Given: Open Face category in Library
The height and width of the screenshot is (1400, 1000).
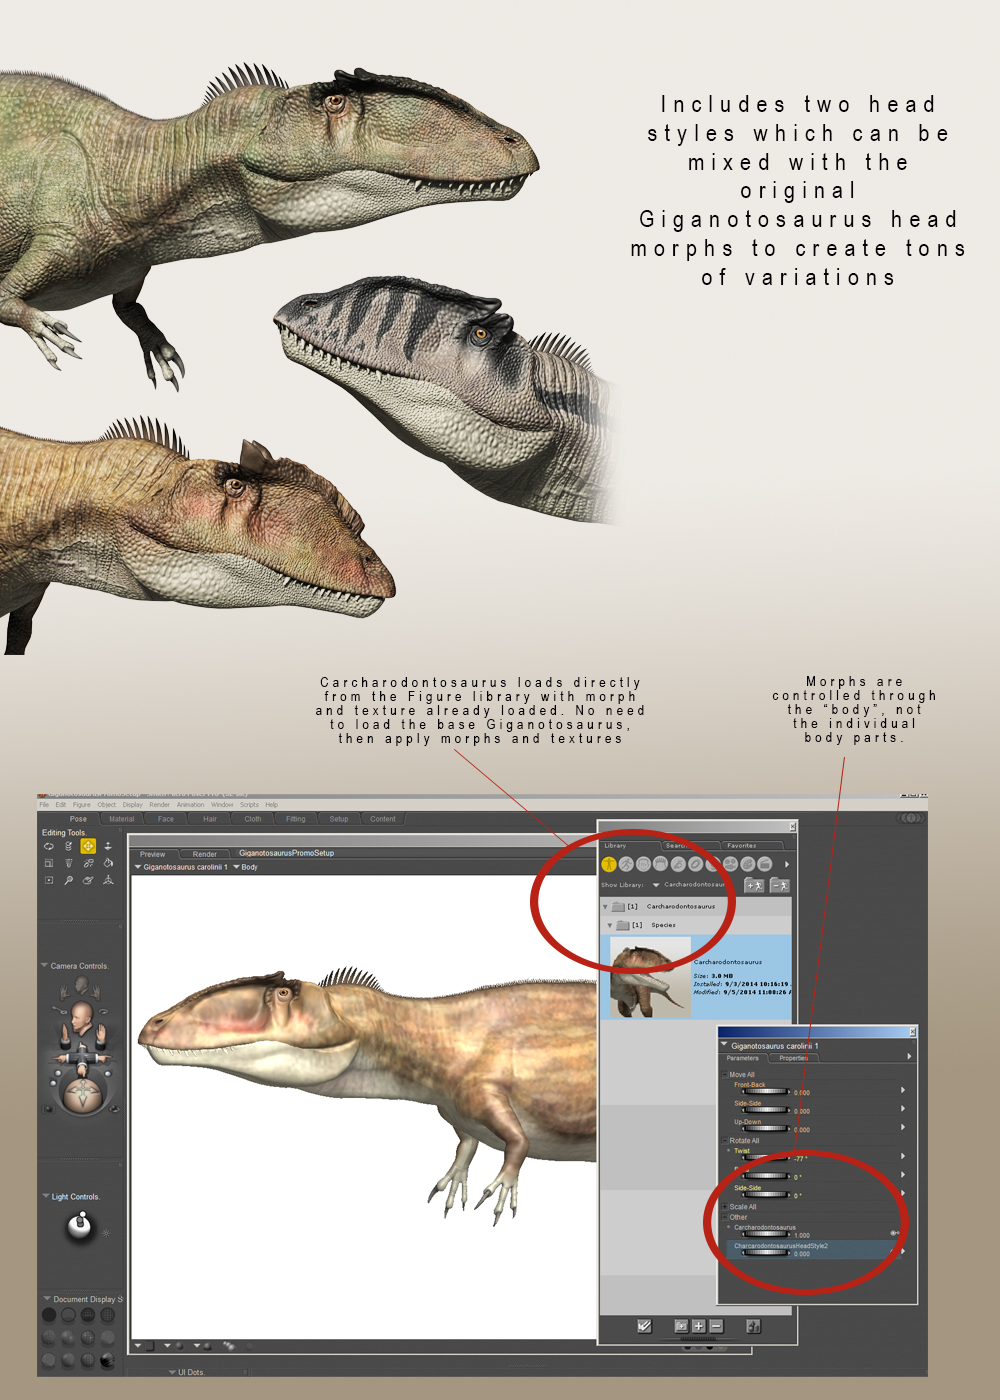Looking at the screenshot, I should 643,864.
